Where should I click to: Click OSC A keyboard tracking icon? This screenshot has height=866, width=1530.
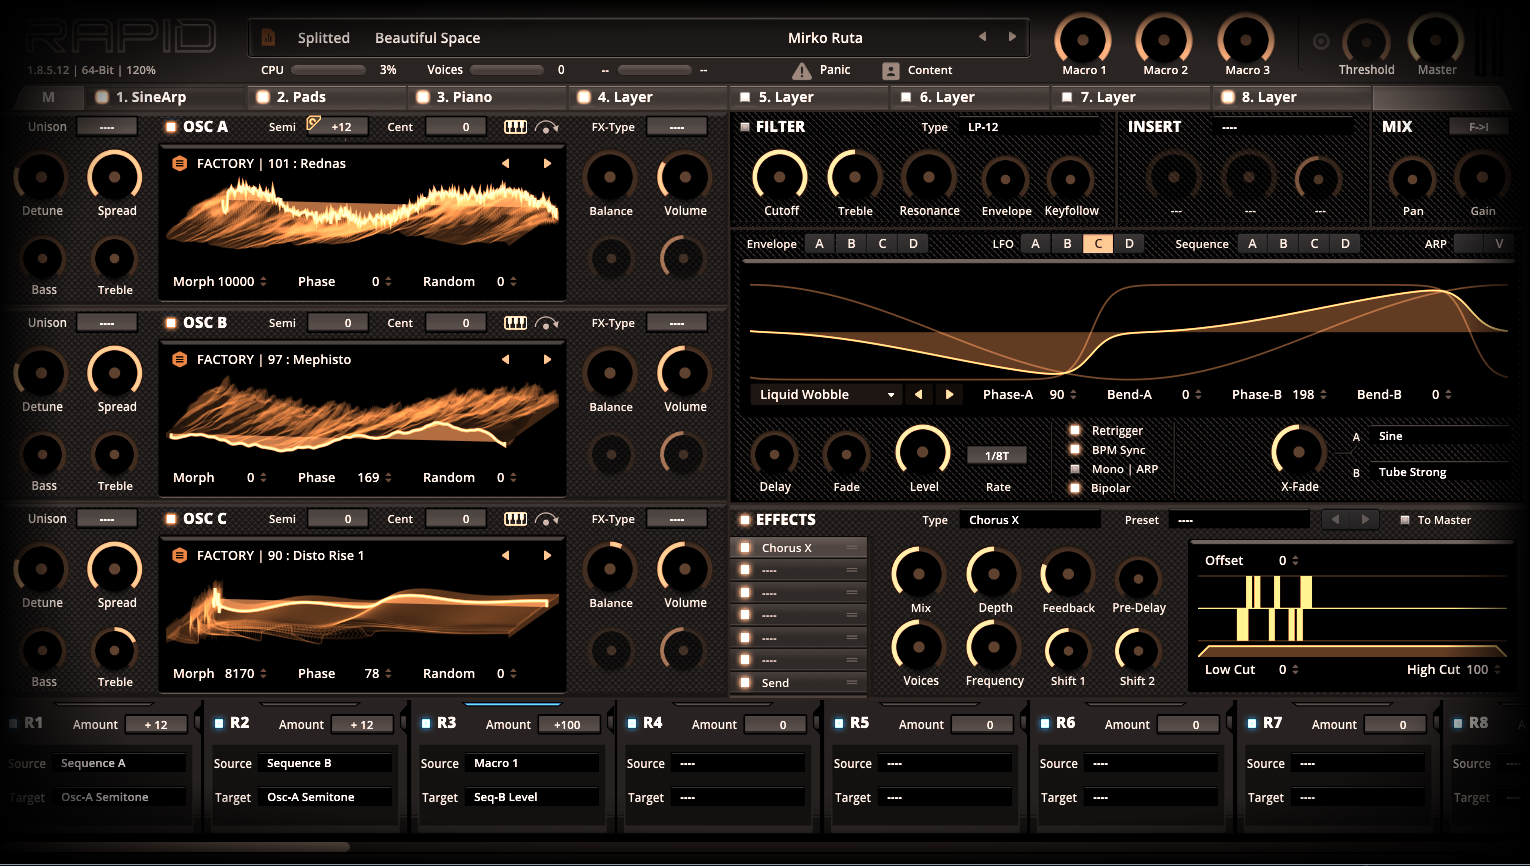[x=515, y=127]
